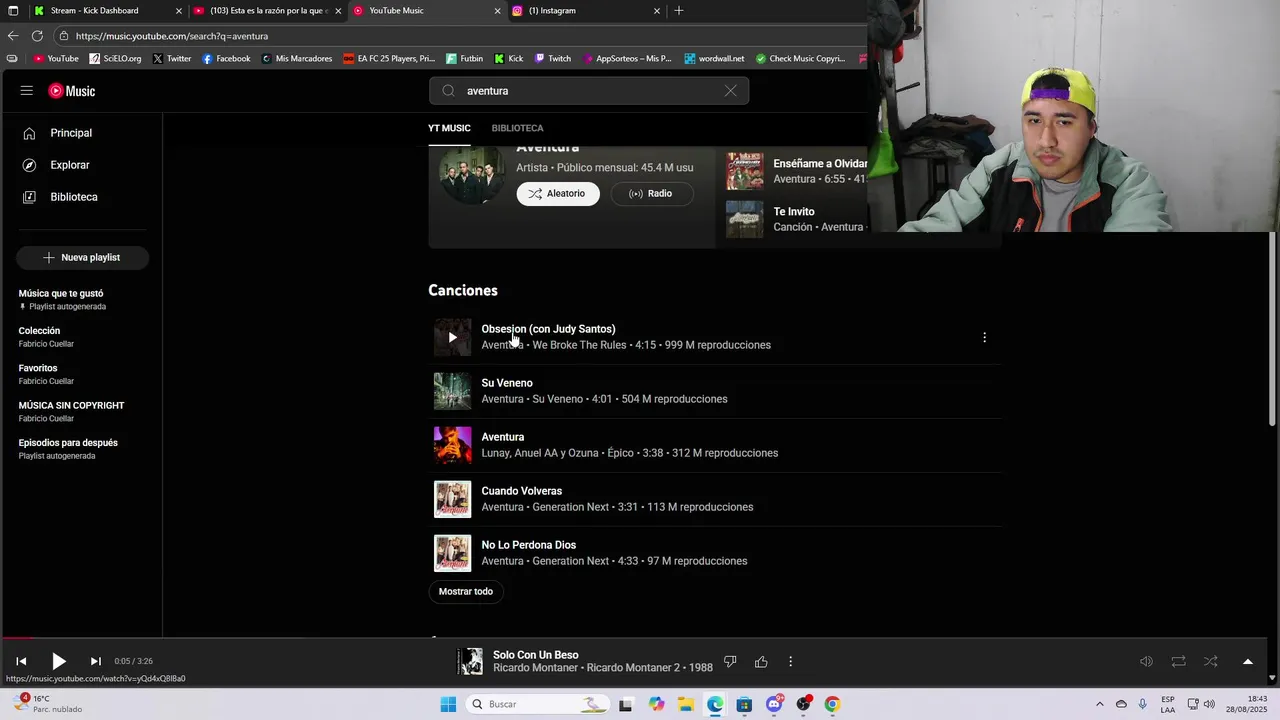Open the Futbin bookmark
Viewport: 1280px width, 720px height.
coord(464,59)
